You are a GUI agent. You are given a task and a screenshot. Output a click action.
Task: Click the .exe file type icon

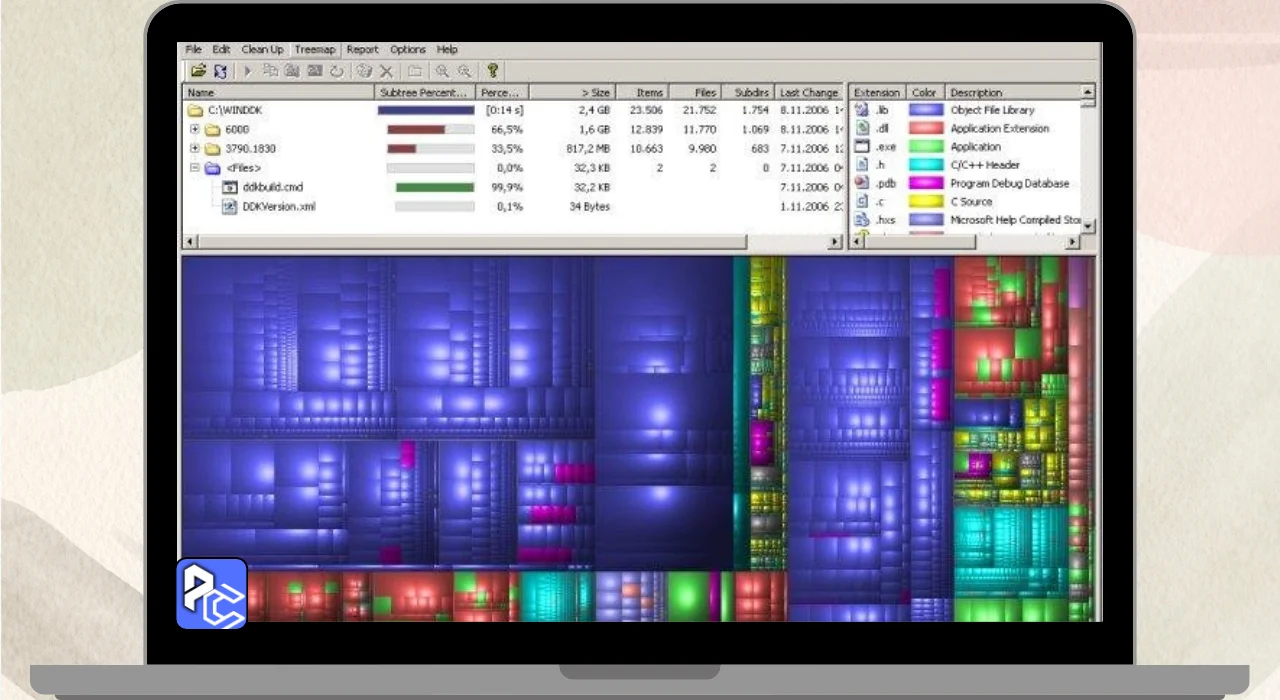[x=861, y=147]
